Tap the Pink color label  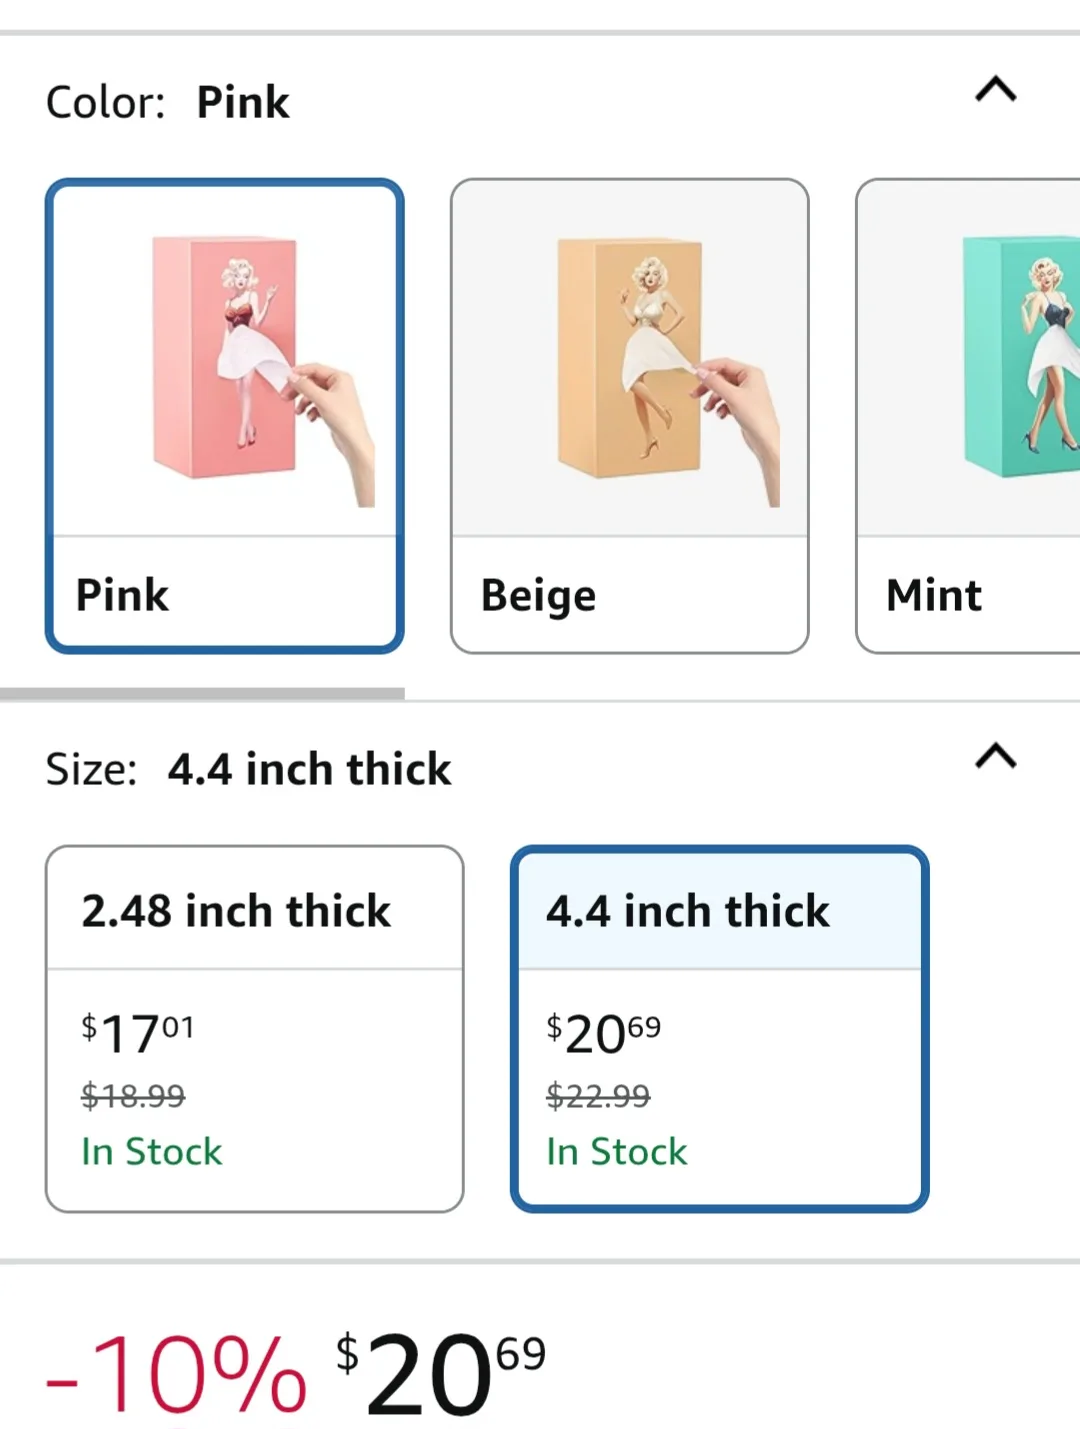pos(123,595)
